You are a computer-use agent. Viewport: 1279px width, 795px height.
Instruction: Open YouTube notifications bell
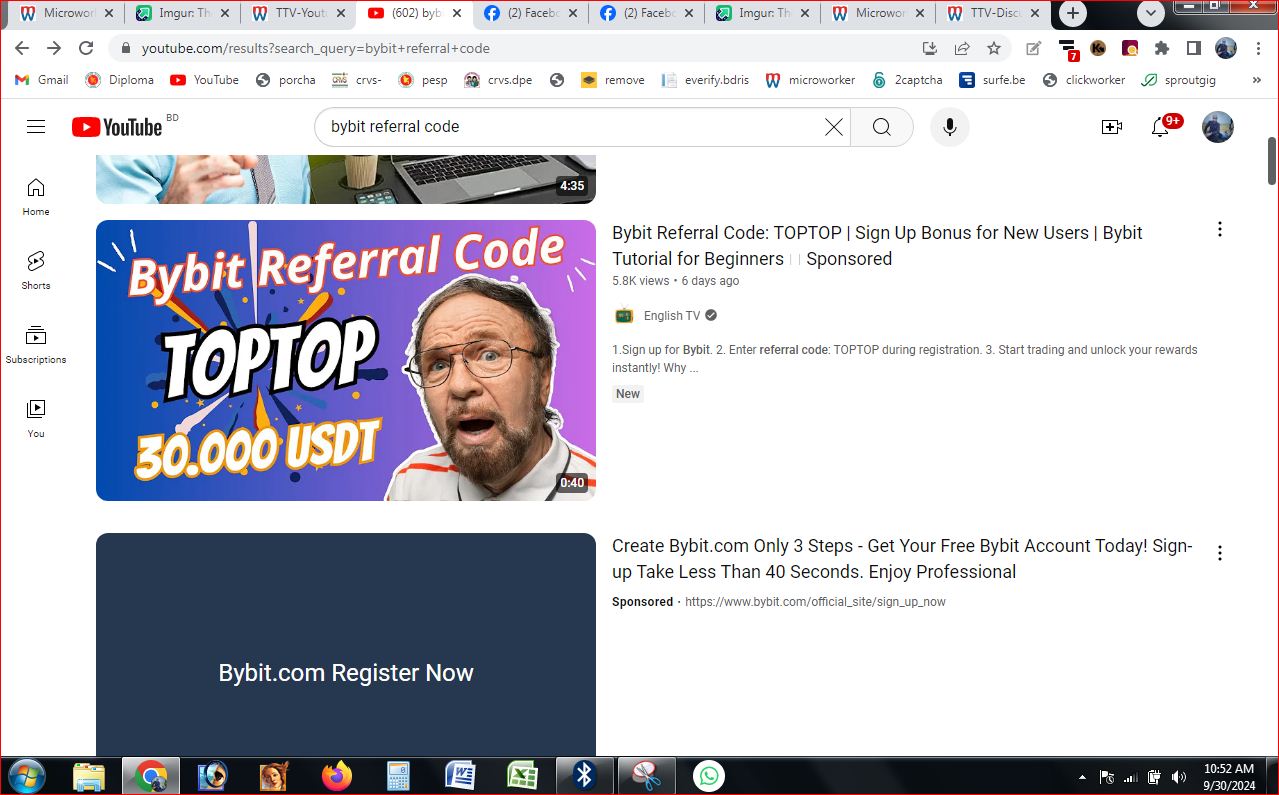pos(1160,127)
